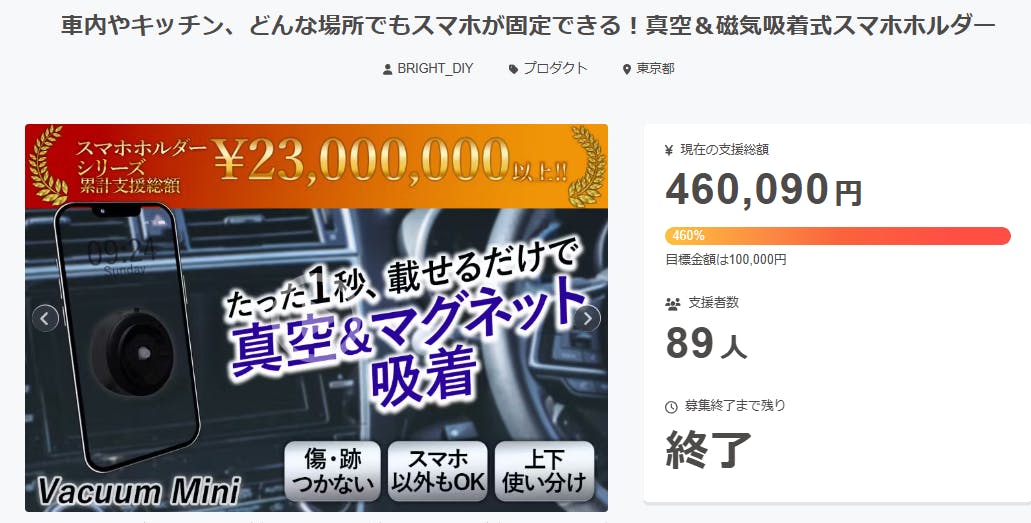
Task: Click the project title heading text
Action: point(528,26)
